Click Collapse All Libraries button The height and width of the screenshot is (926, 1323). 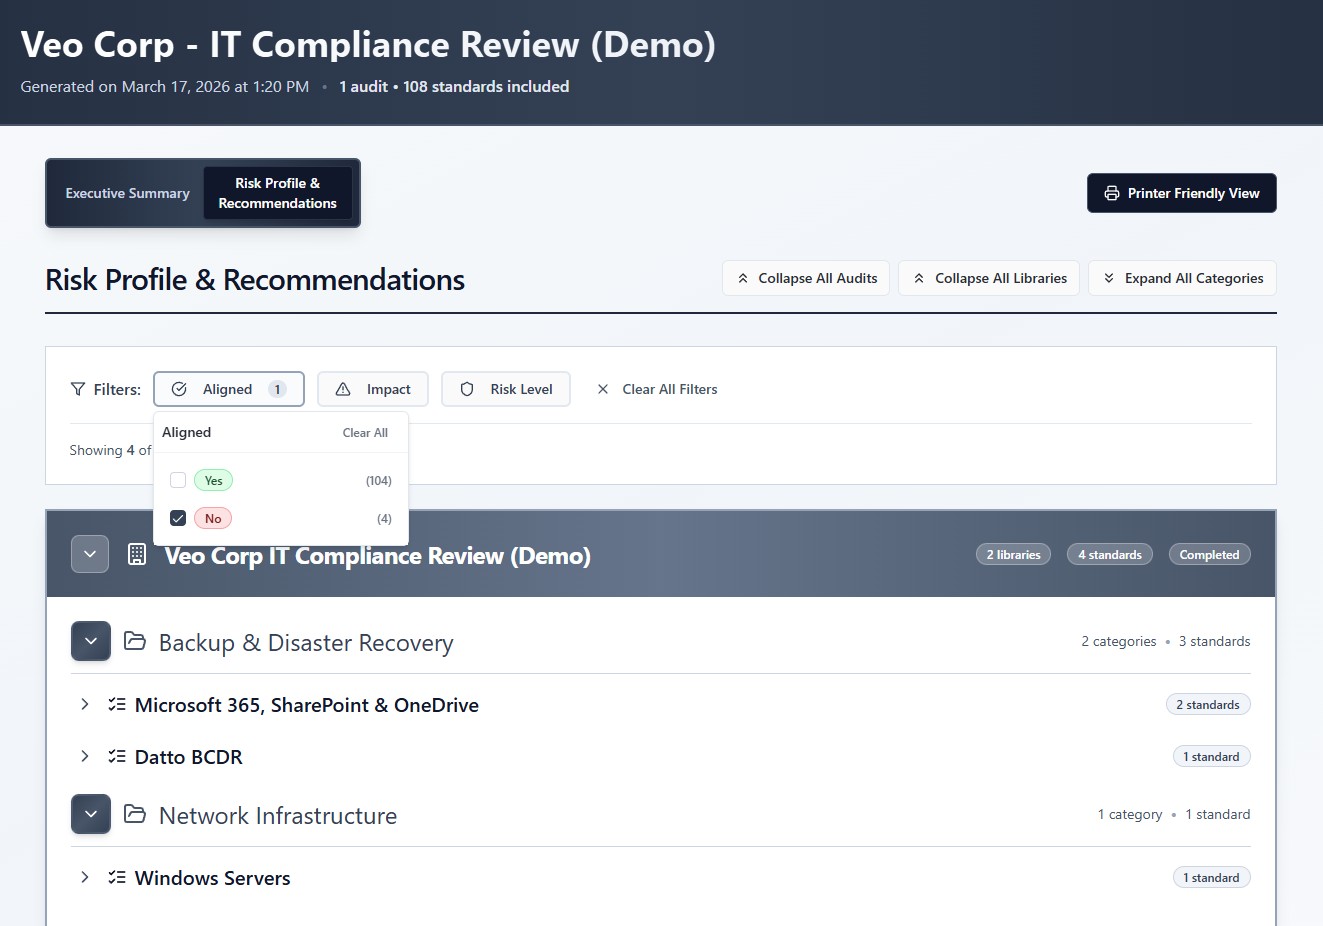point(989,278)
